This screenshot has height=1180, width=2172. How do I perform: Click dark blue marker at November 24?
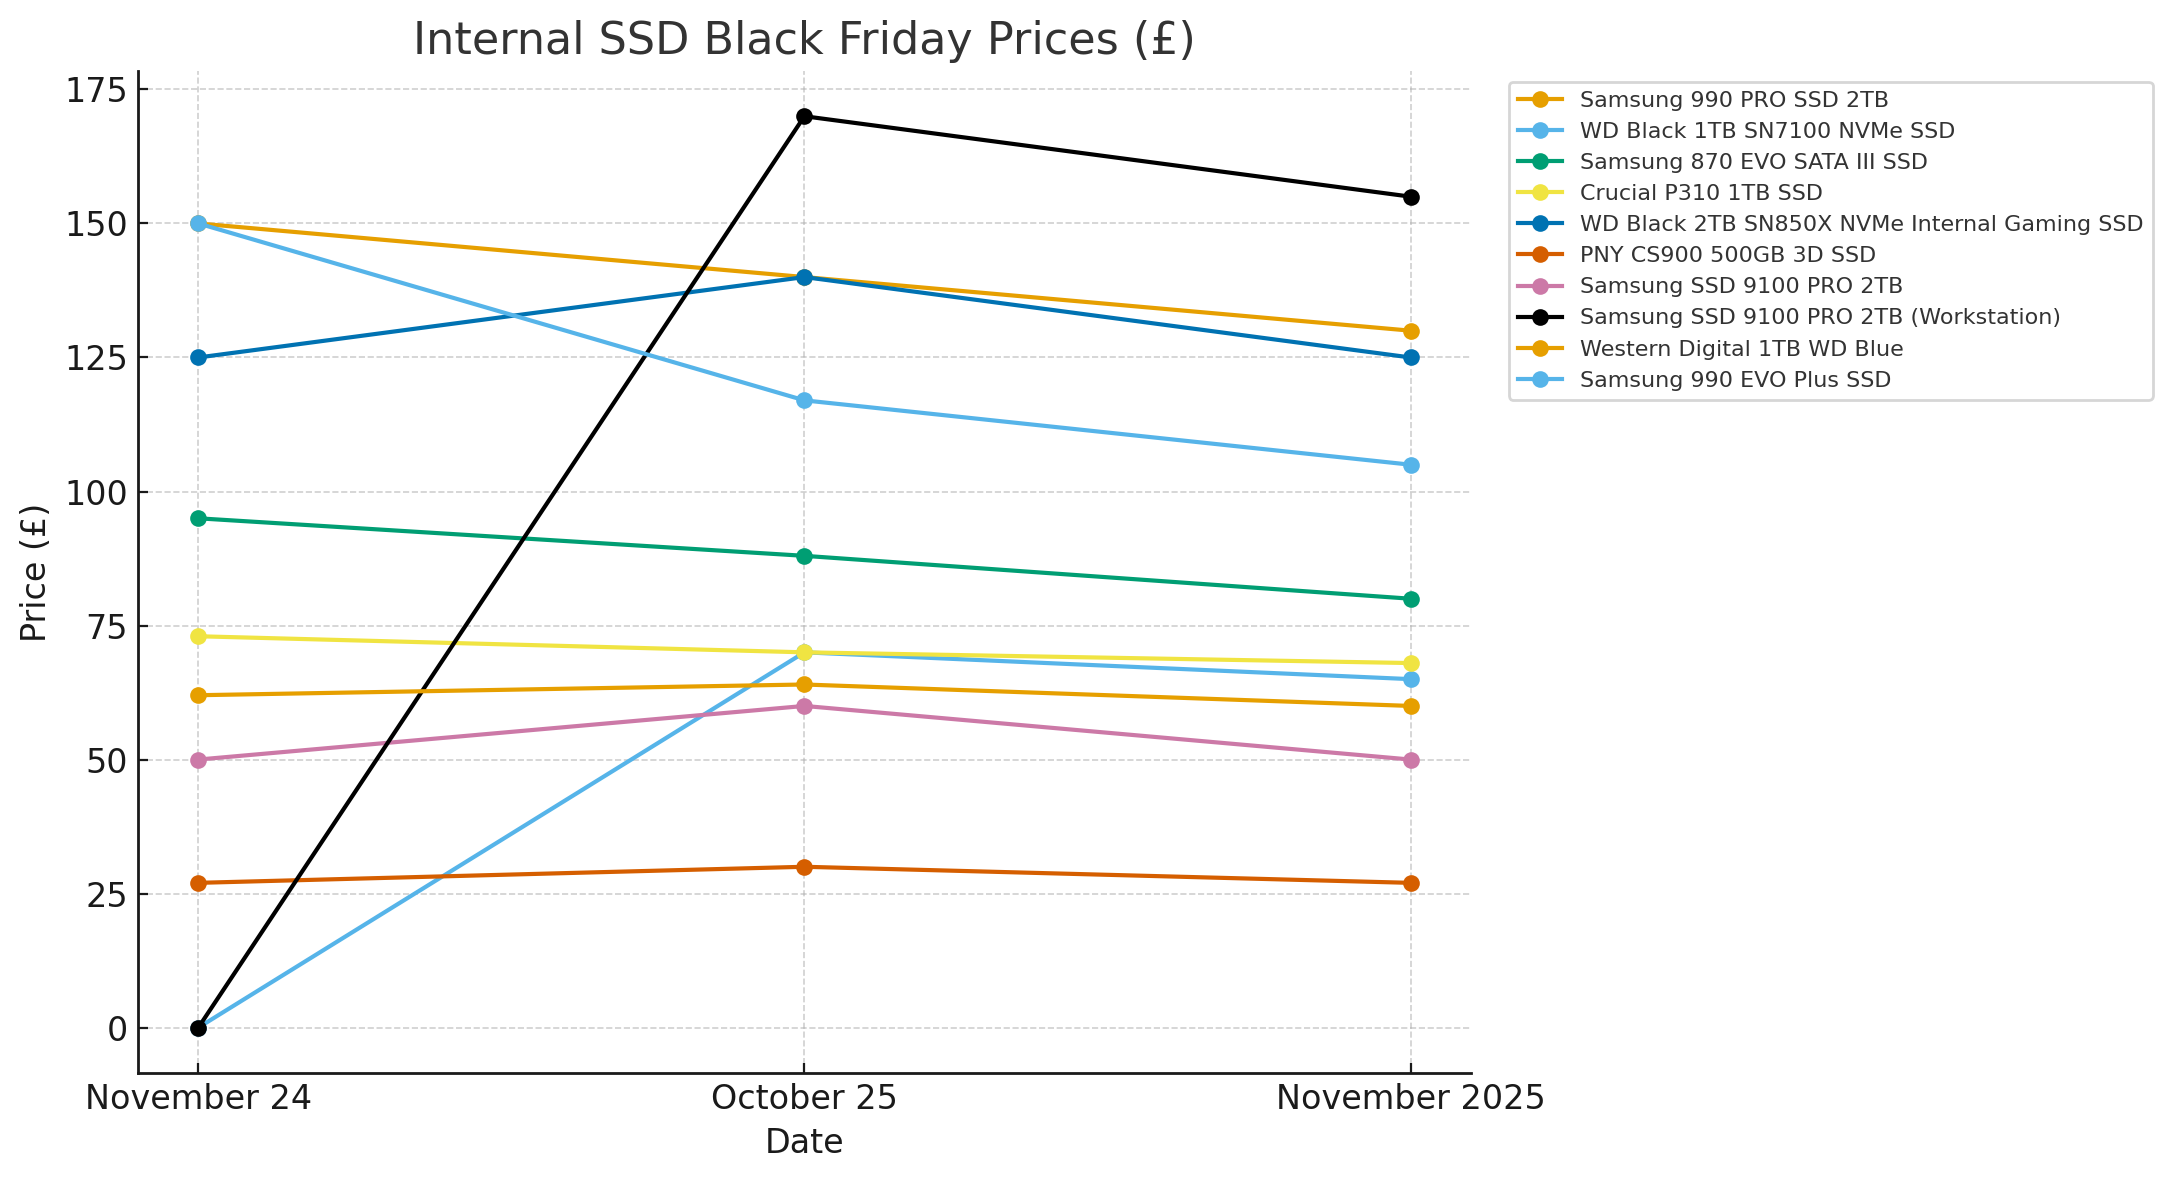tap(198, 357)
